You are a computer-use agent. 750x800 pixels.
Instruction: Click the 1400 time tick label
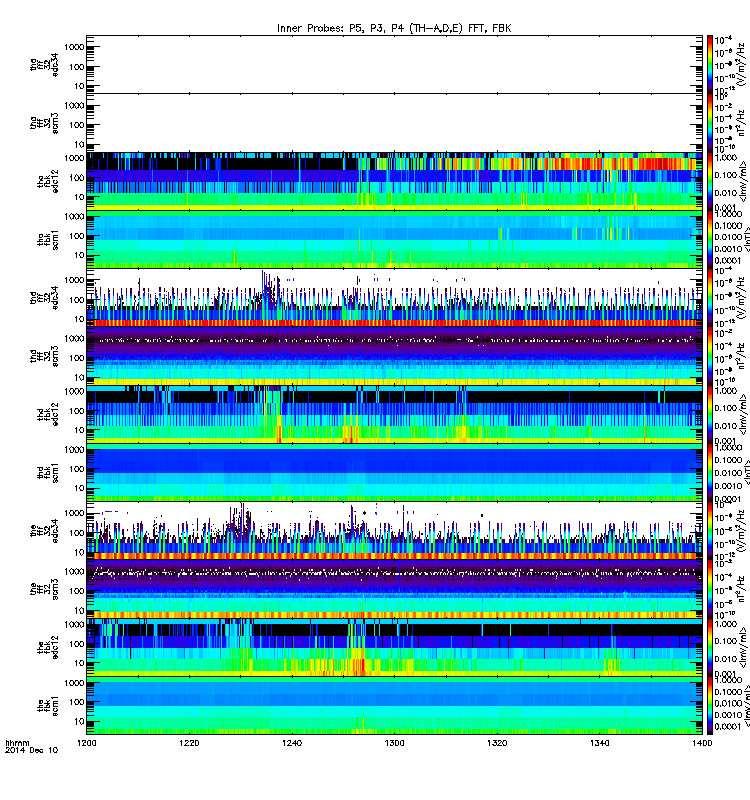(702, 743)
